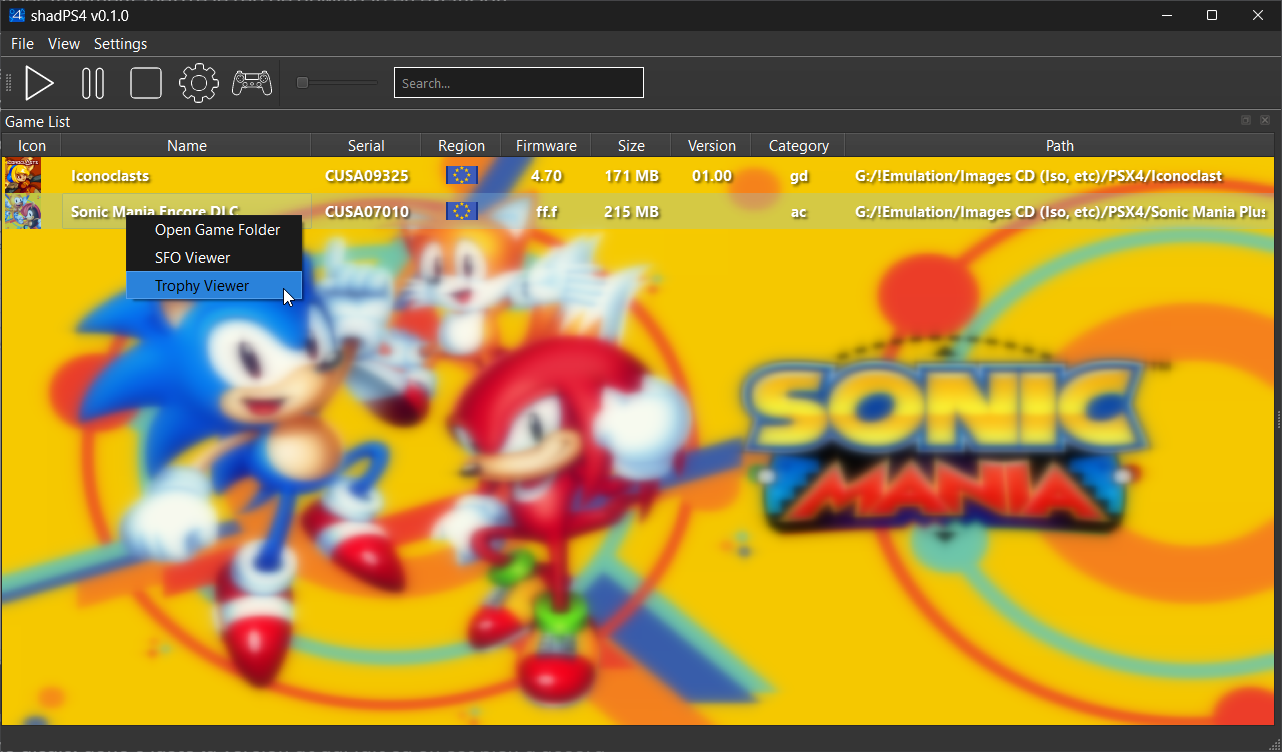1282x752 pixels.
Task: Sort by the Name column header
Action: tap(187, 146)
